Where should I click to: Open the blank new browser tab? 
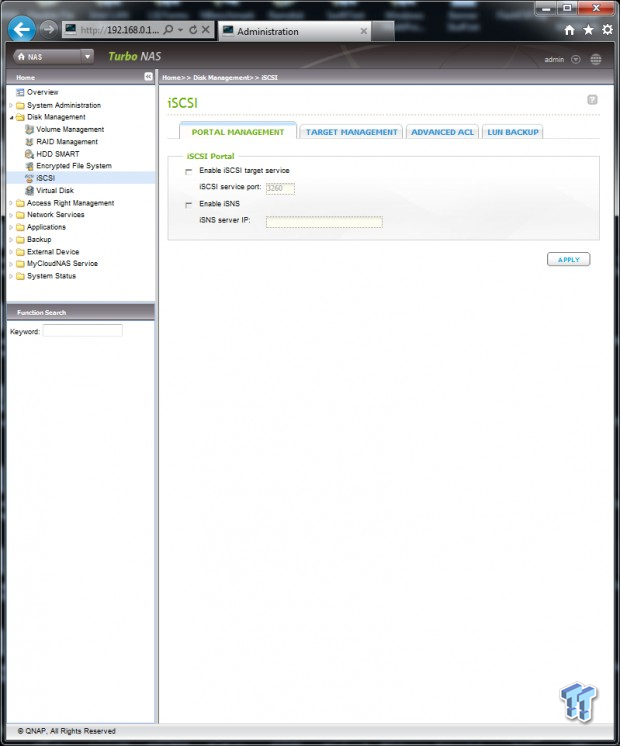tap(383, 31)
